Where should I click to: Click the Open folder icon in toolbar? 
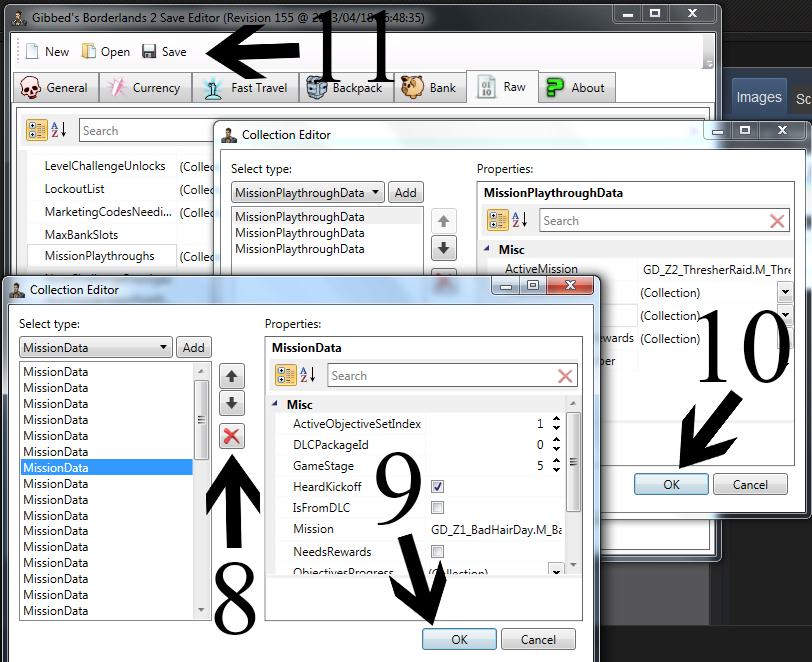tap(89, 51)
